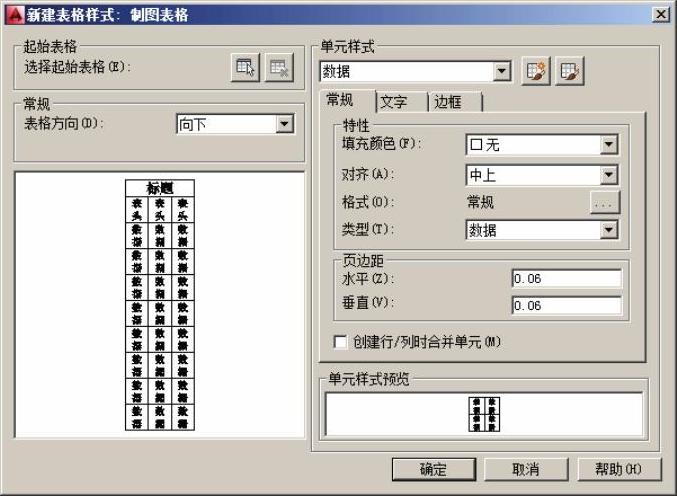Click the create new cell style icon
Viewport: 677px width, 496px height.
536,72
